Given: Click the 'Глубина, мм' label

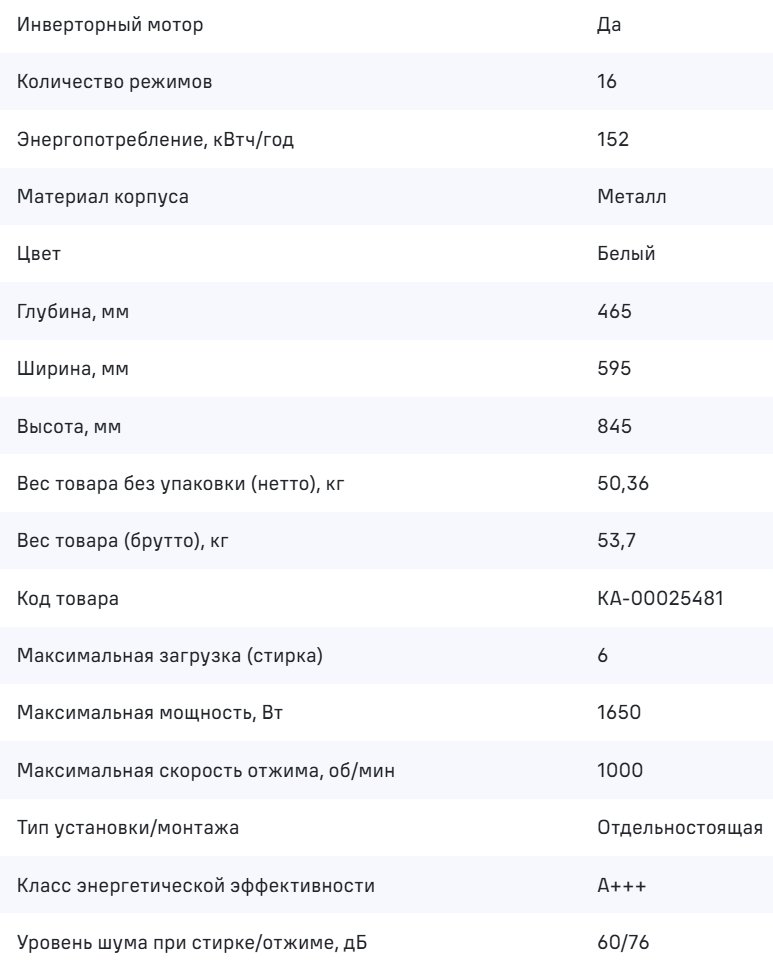Looking at the screenshot, I should pyautogui.click(x=74, y=311).
